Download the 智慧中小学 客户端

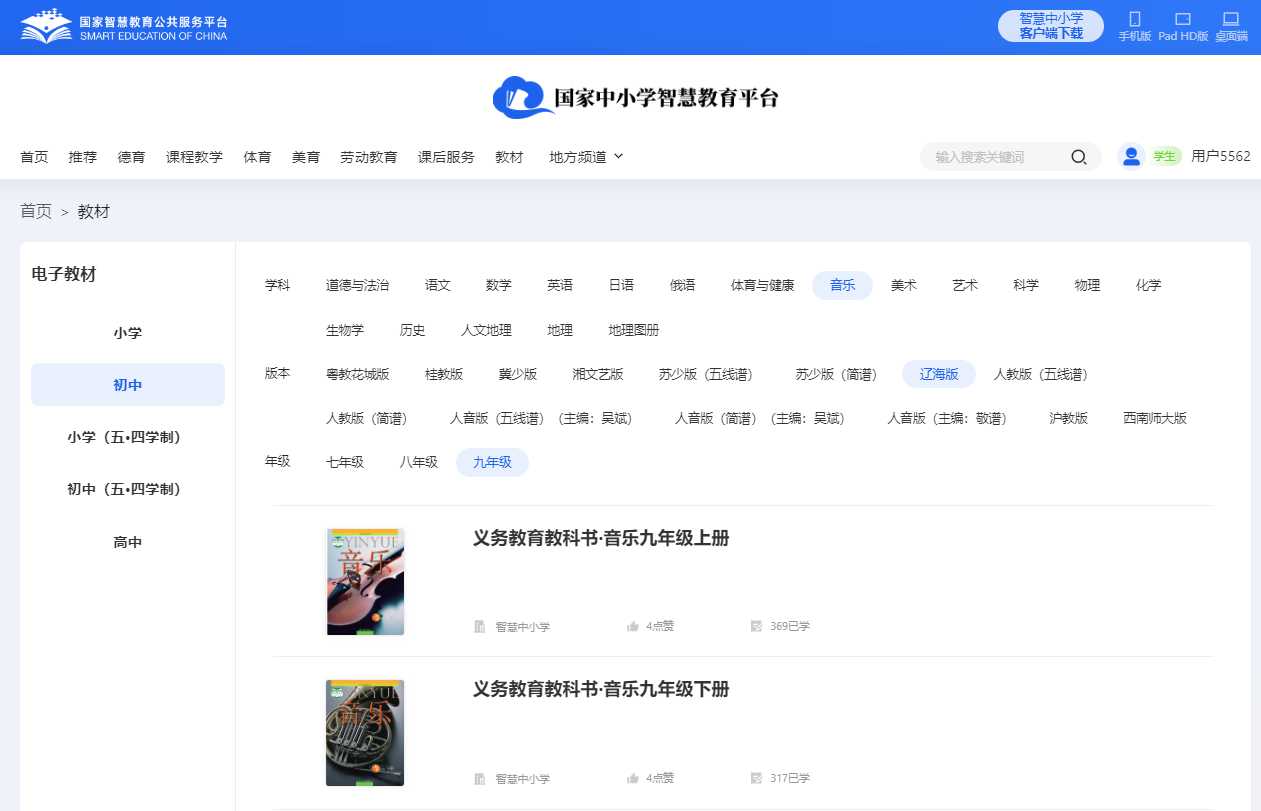[1051, 26]
